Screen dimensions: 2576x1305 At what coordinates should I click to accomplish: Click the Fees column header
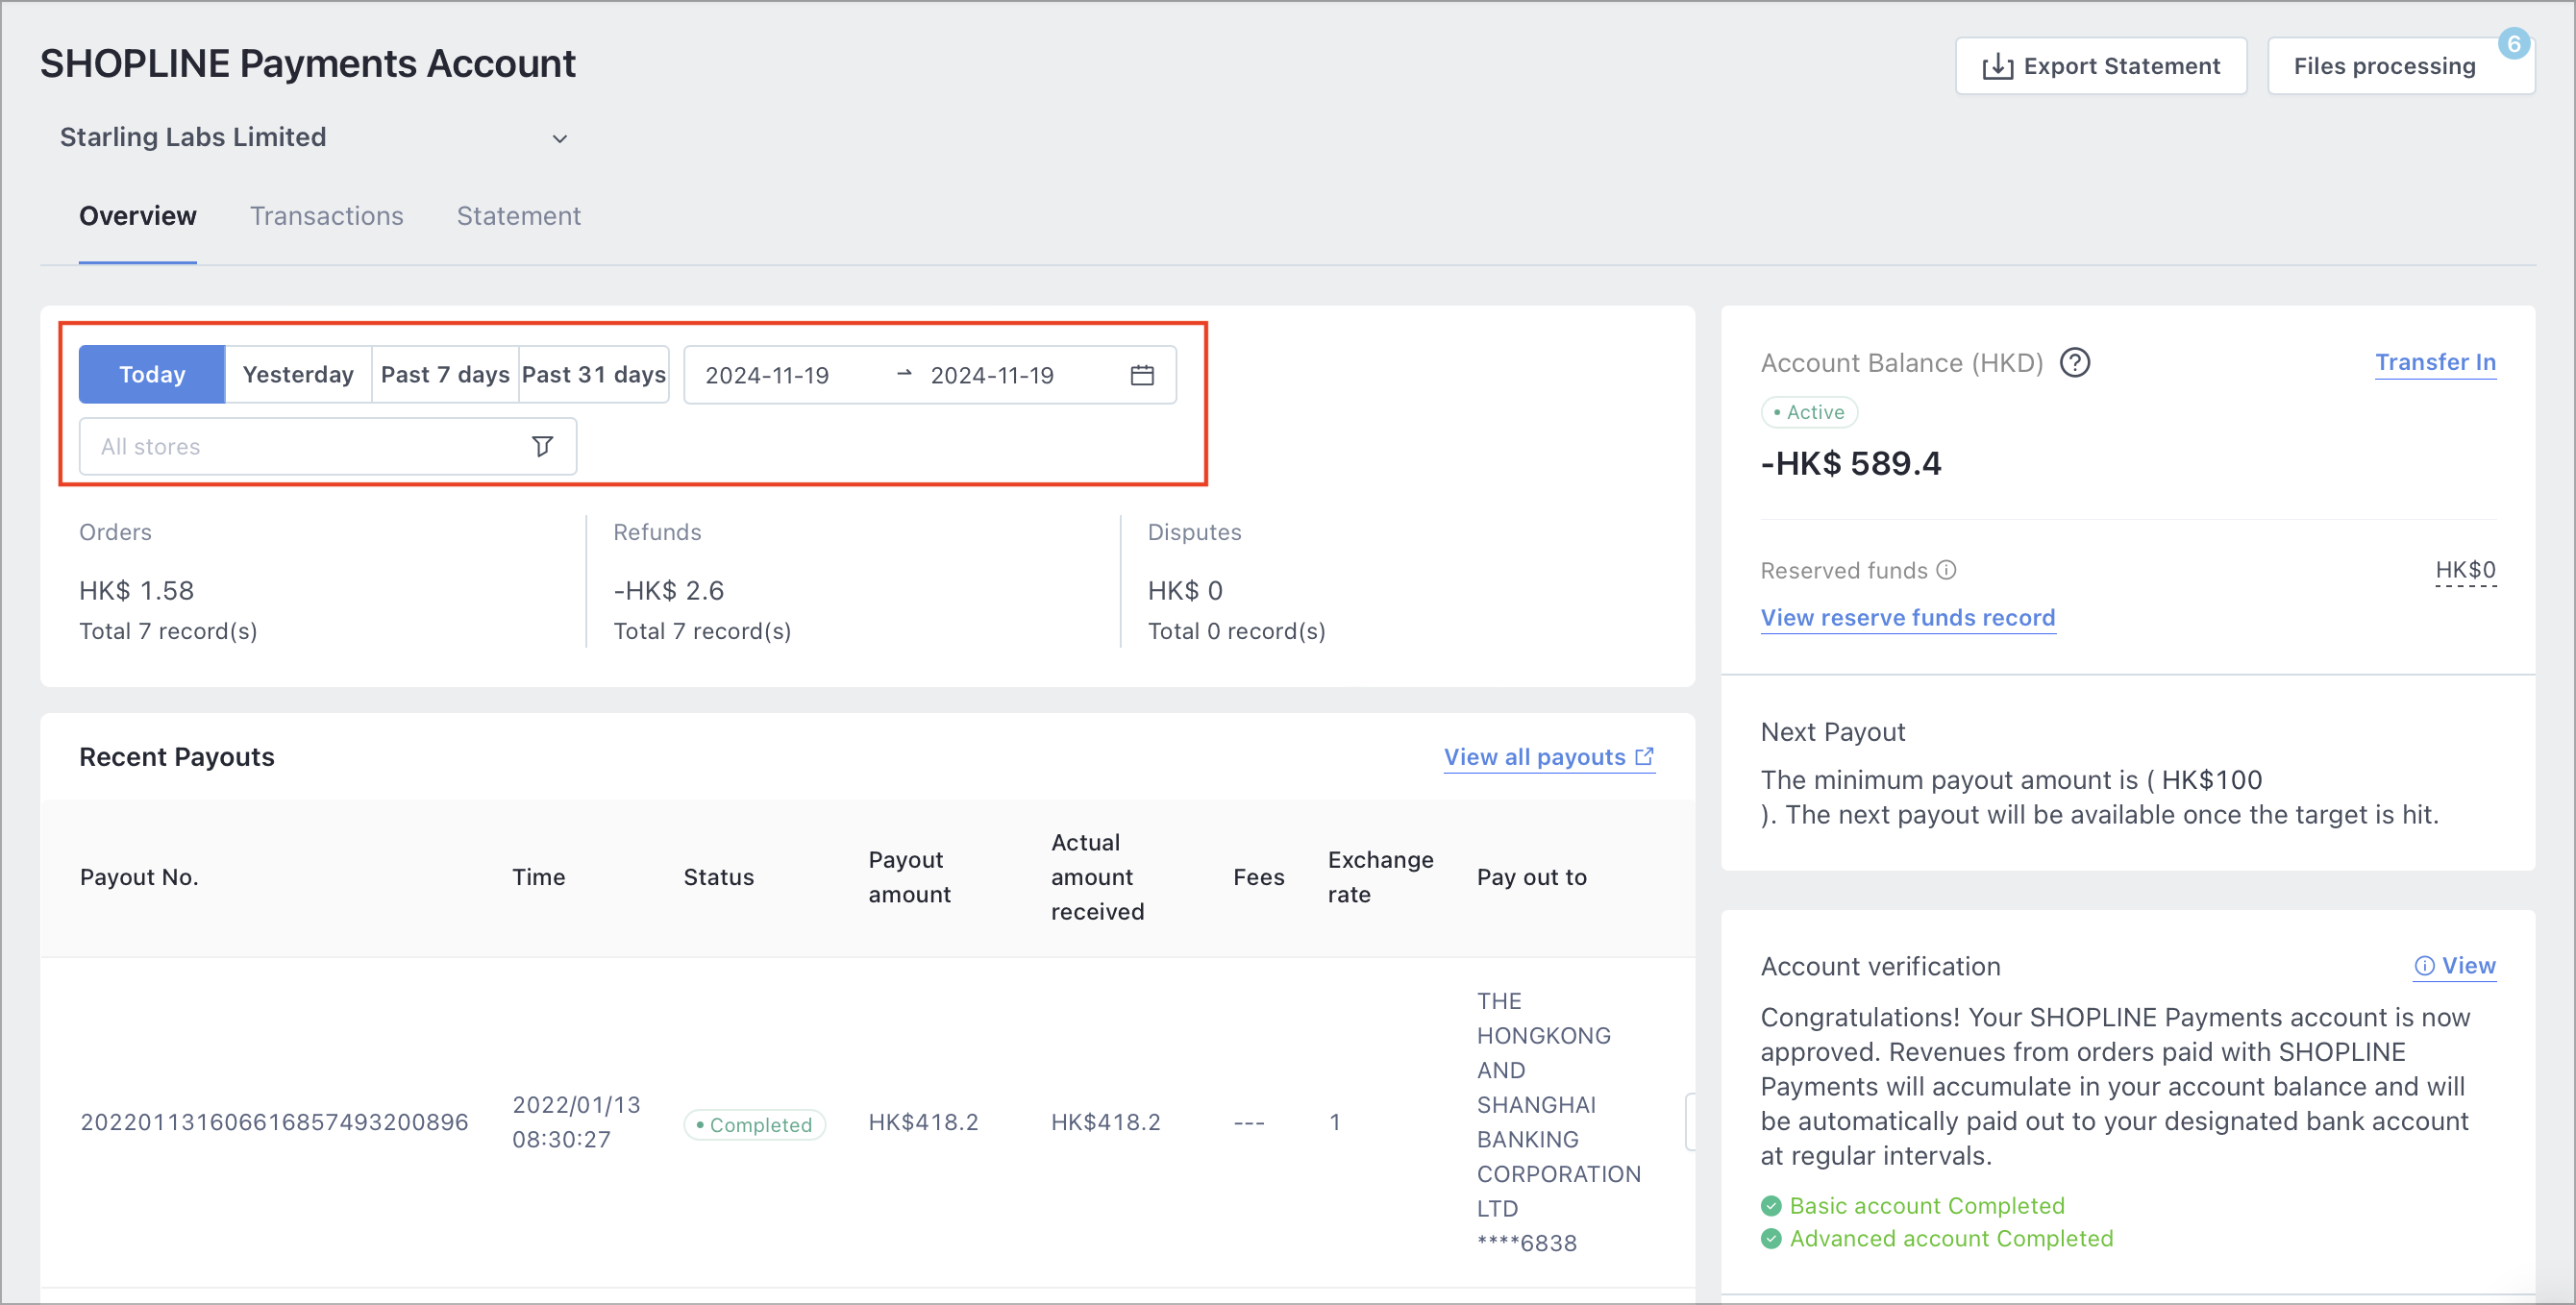[1258, 877]
